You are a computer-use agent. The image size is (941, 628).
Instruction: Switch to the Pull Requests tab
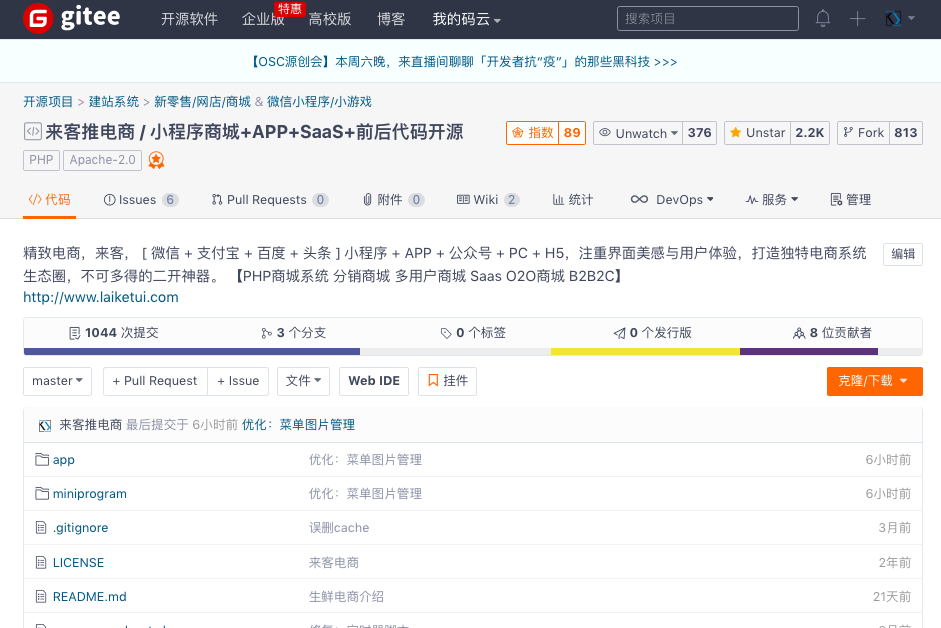coord(269,200)
